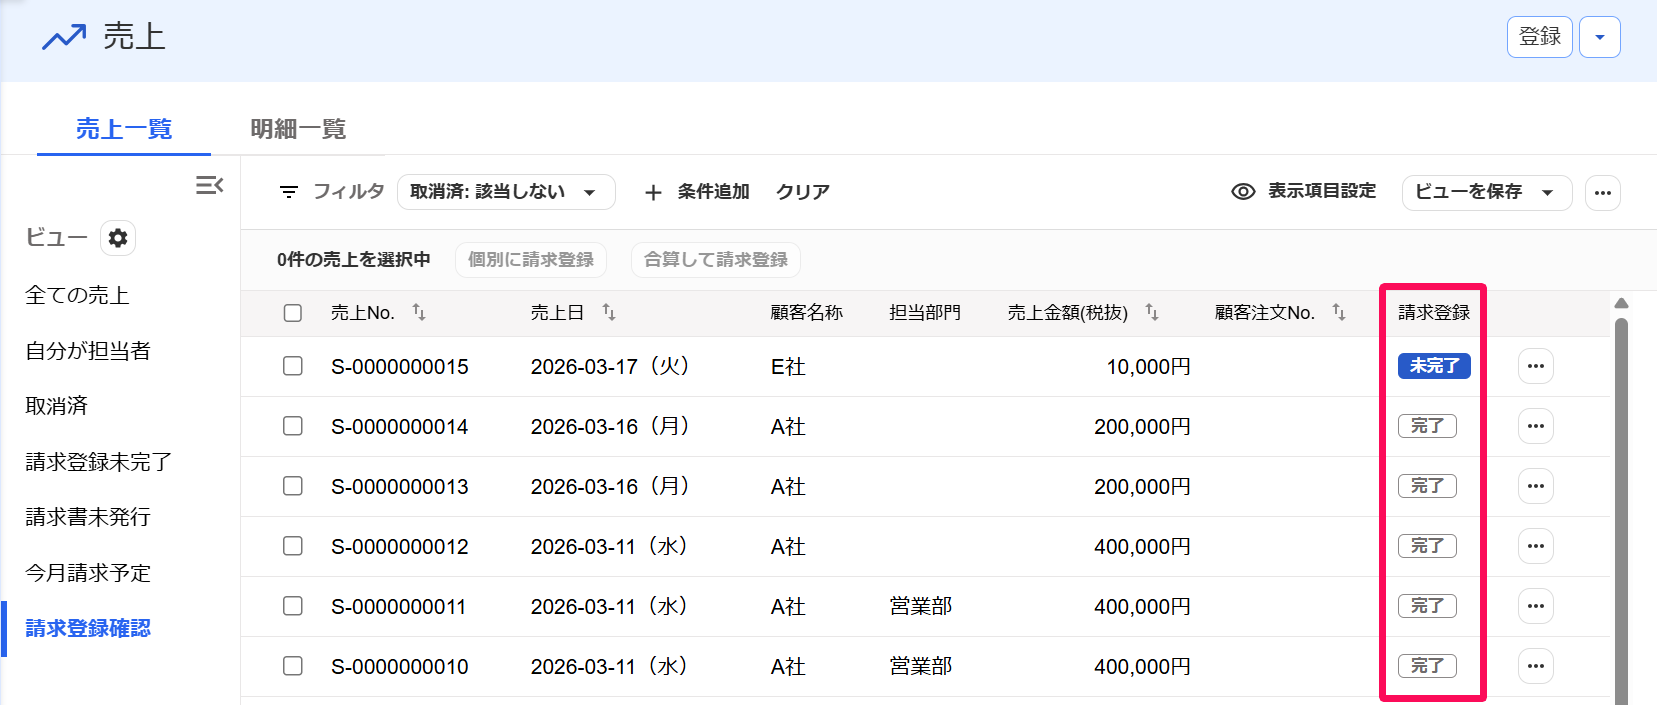Select the 請求登録確認 view

88,628
